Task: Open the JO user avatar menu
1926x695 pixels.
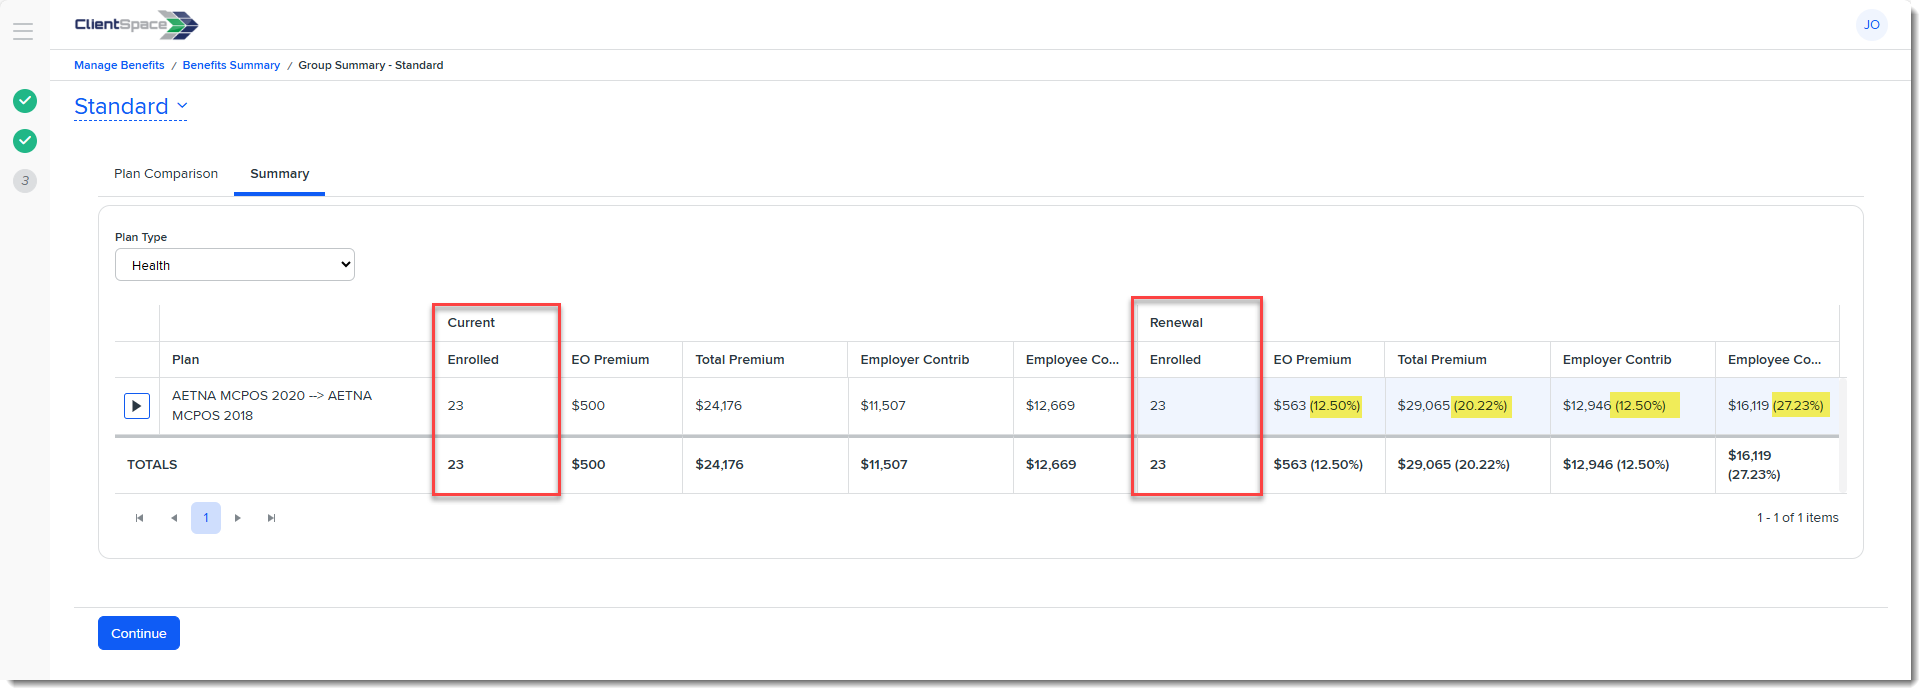Action: click(x=1870, y=25)
